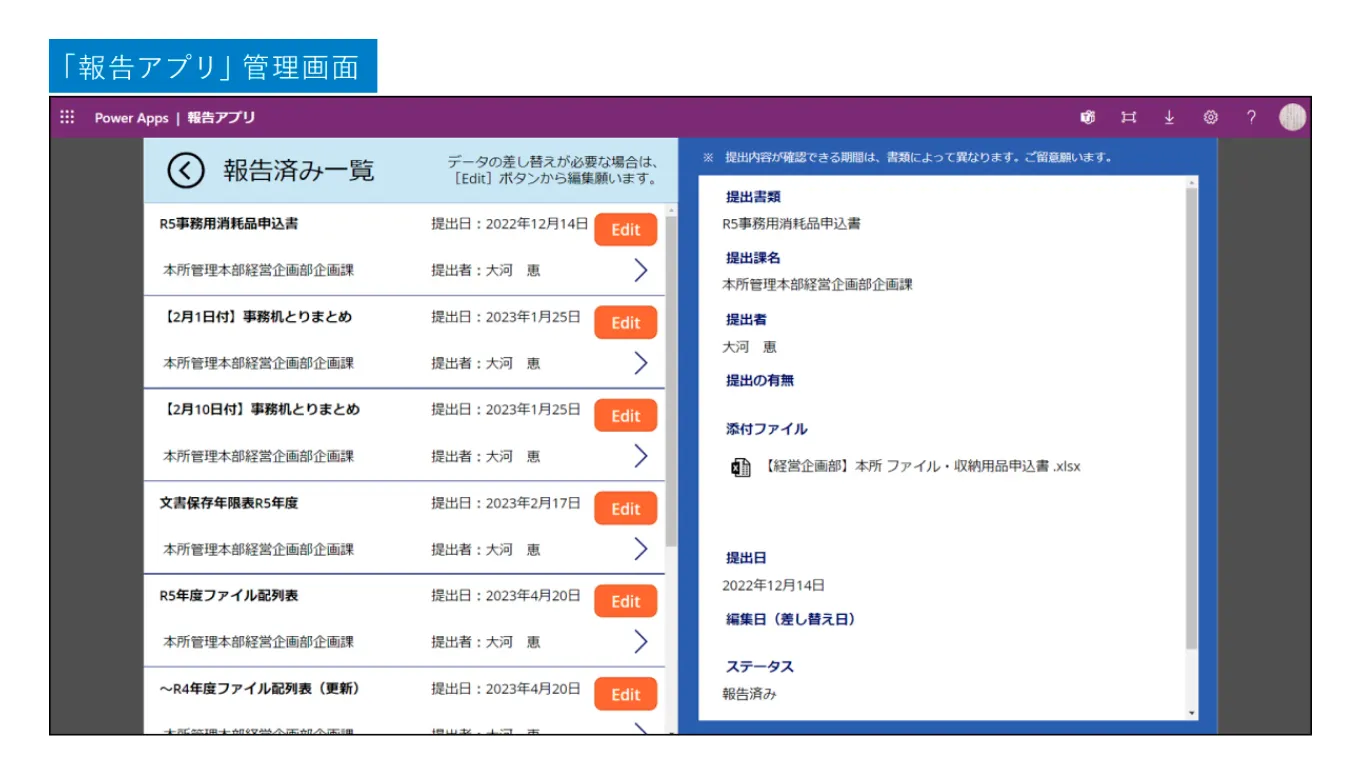Click the 「報告アプリ」管理画面 slide title

click(x=213, y=66)
